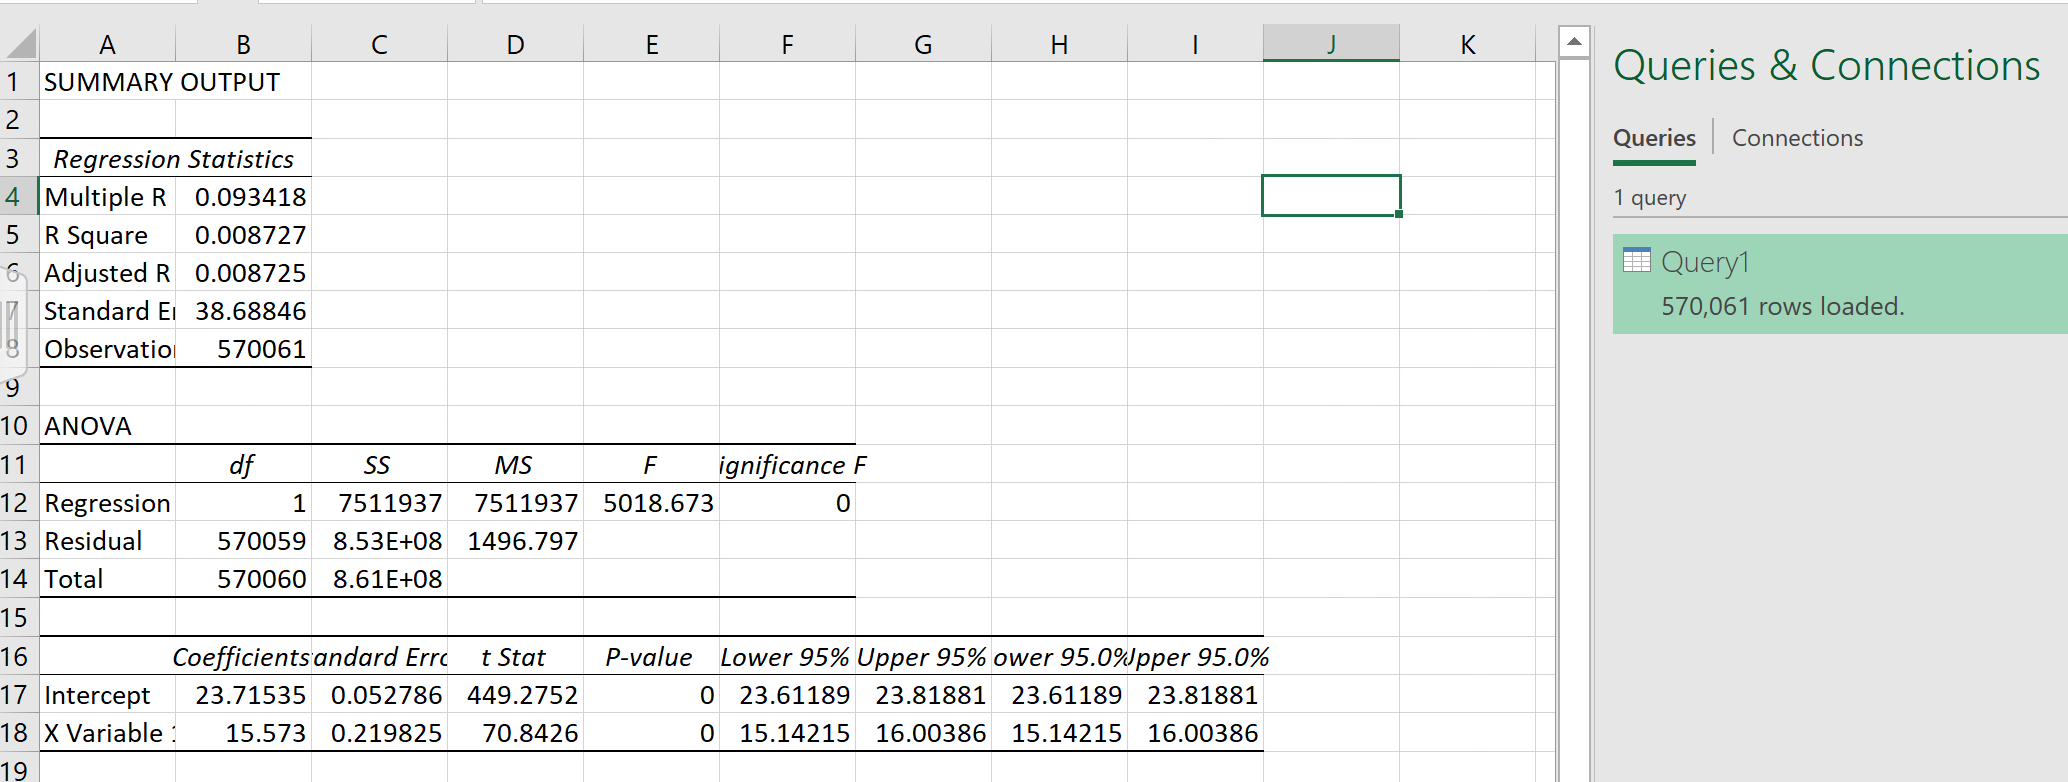Click the Residual row label cell
The image size is (2068, 782).
[108, 540]
